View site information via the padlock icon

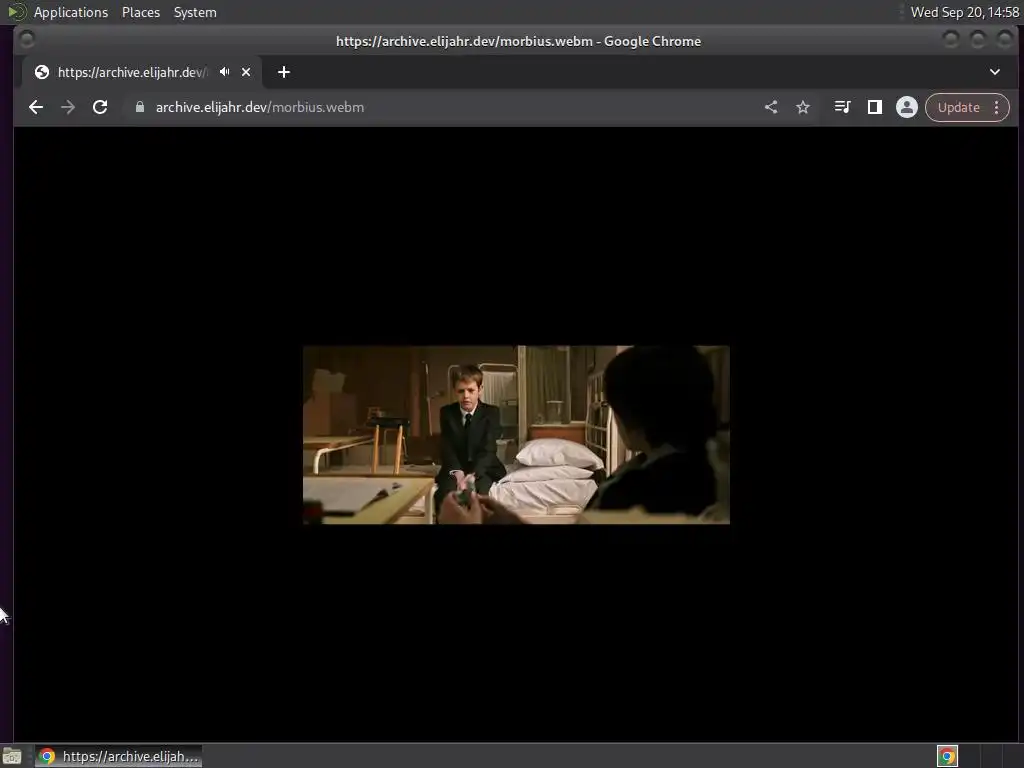point(140,107)
